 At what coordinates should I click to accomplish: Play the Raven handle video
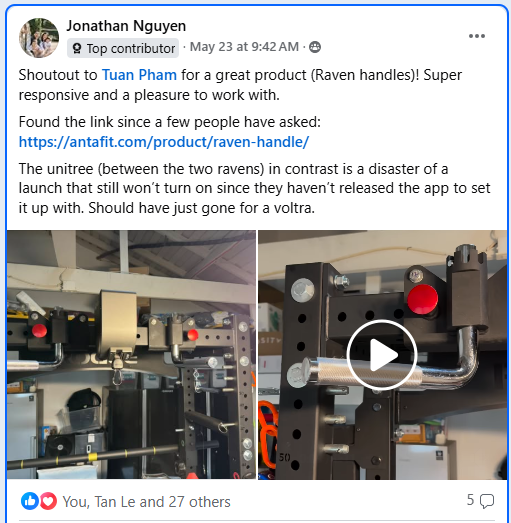coord(382,355)
